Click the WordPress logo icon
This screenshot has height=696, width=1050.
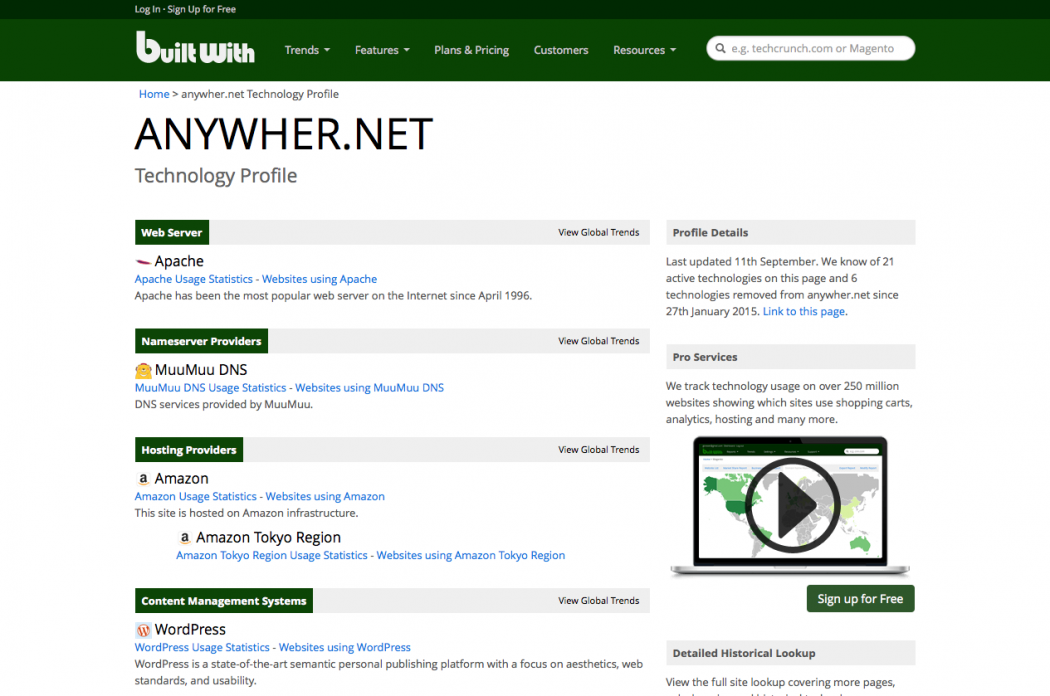(142, 629)
